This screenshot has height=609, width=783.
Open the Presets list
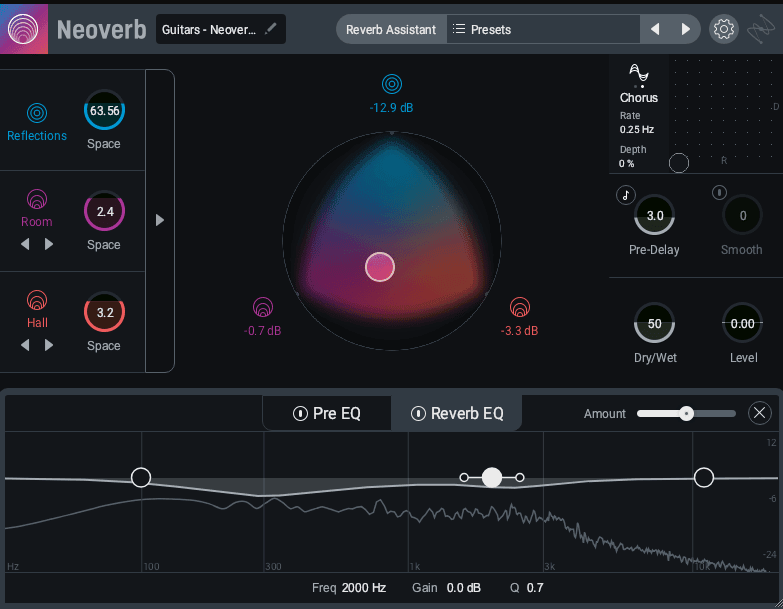click(543, 29)
